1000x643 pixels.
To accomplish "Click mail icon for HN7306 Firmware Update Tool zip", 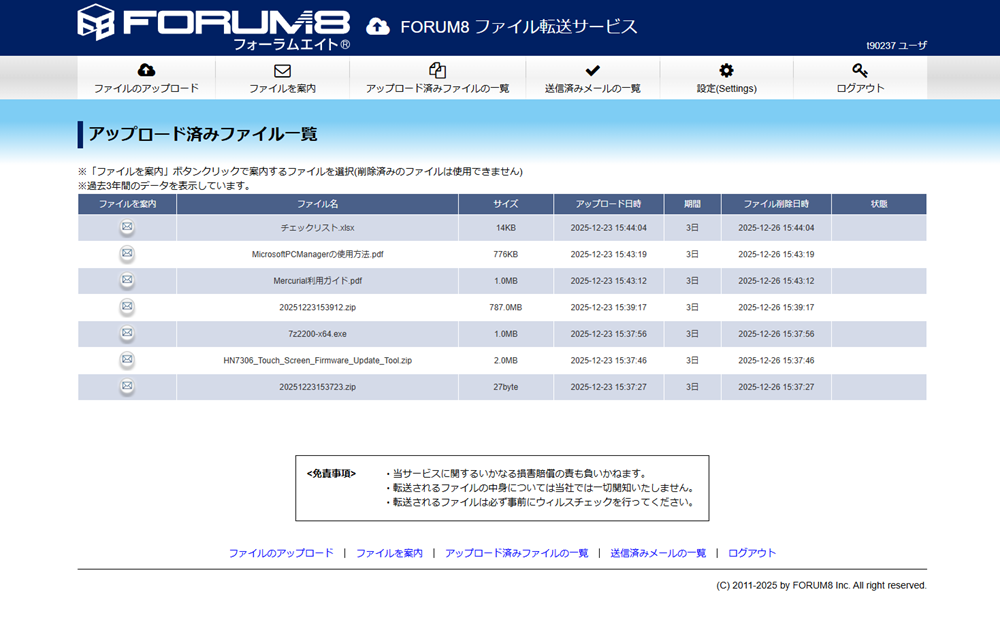I will coord(127,360).
